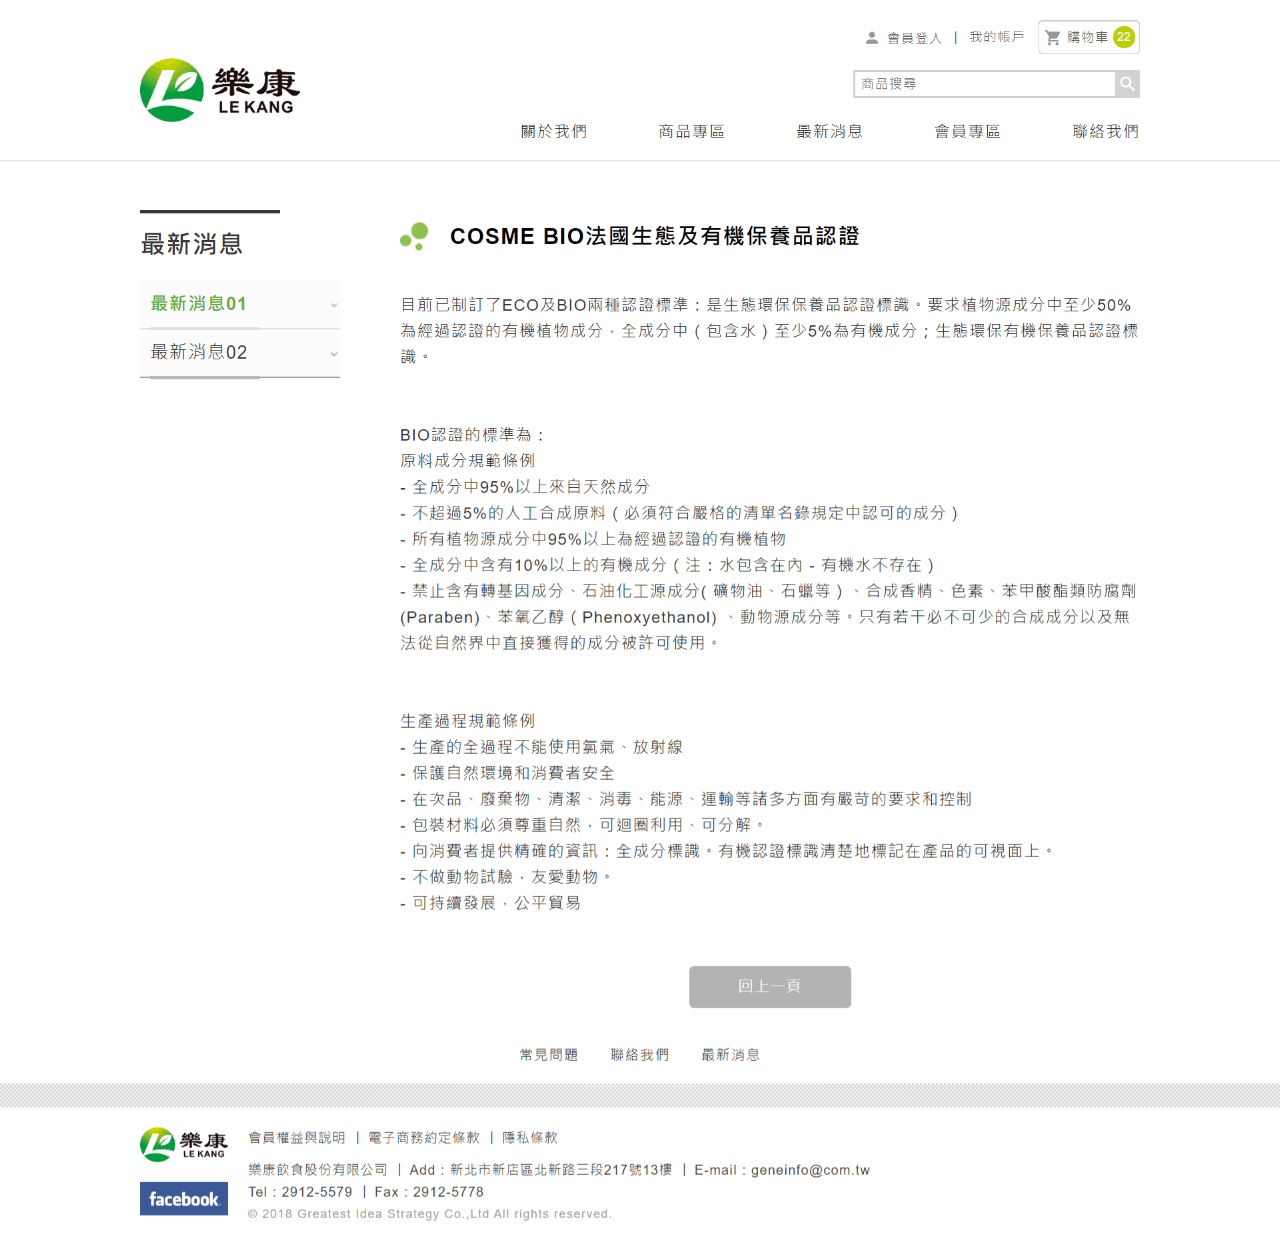Open 購物車 cart button
The width and height of the screenshot is (1280, 1245).
pos(1089,37)
